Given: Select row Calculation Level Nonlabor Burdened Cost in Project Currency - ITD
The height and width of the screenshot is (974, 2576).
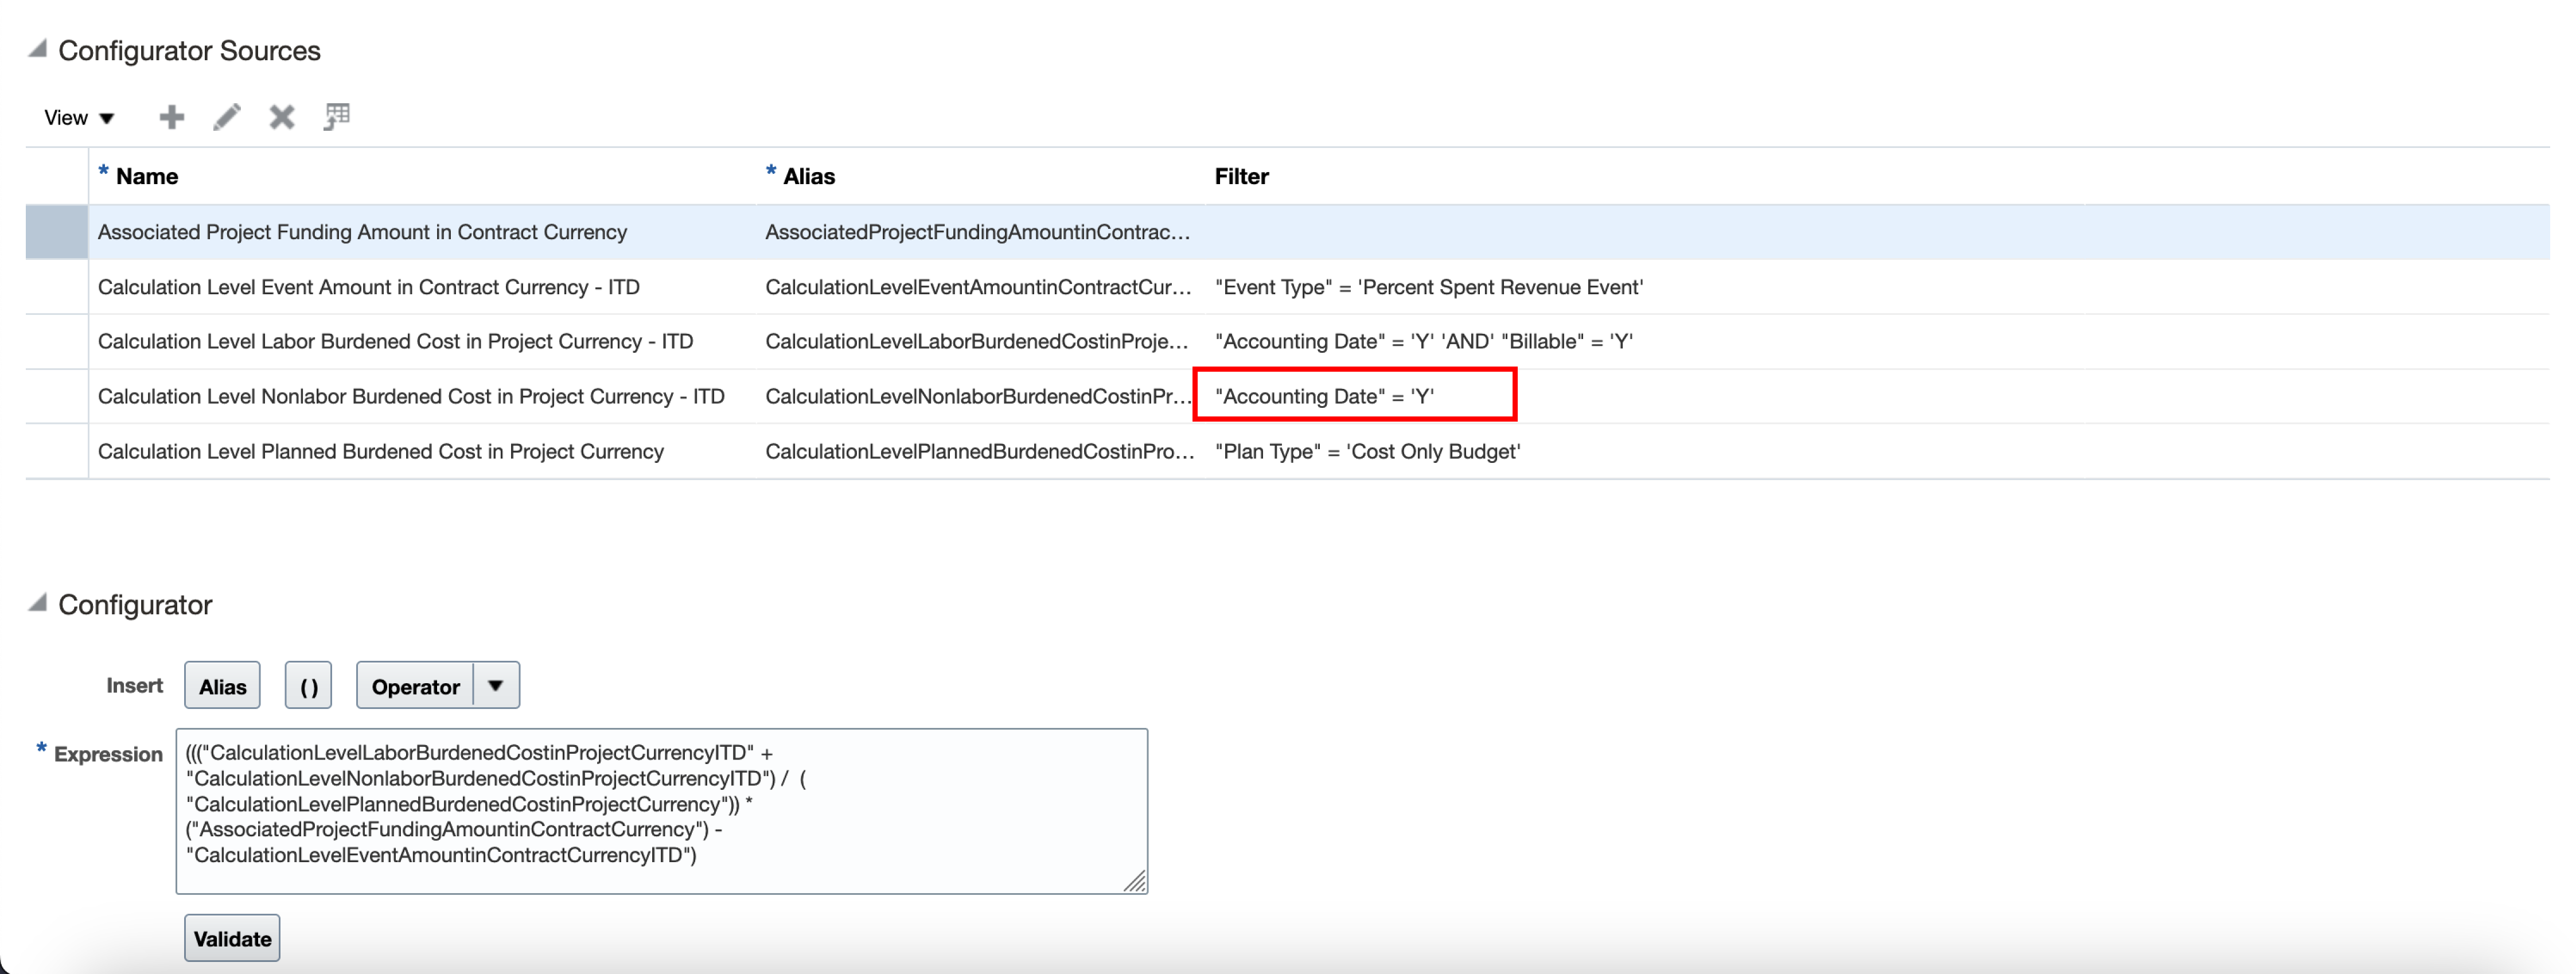Looking at the screenshot, I should pyautogui.click(x=1288, y=397).
